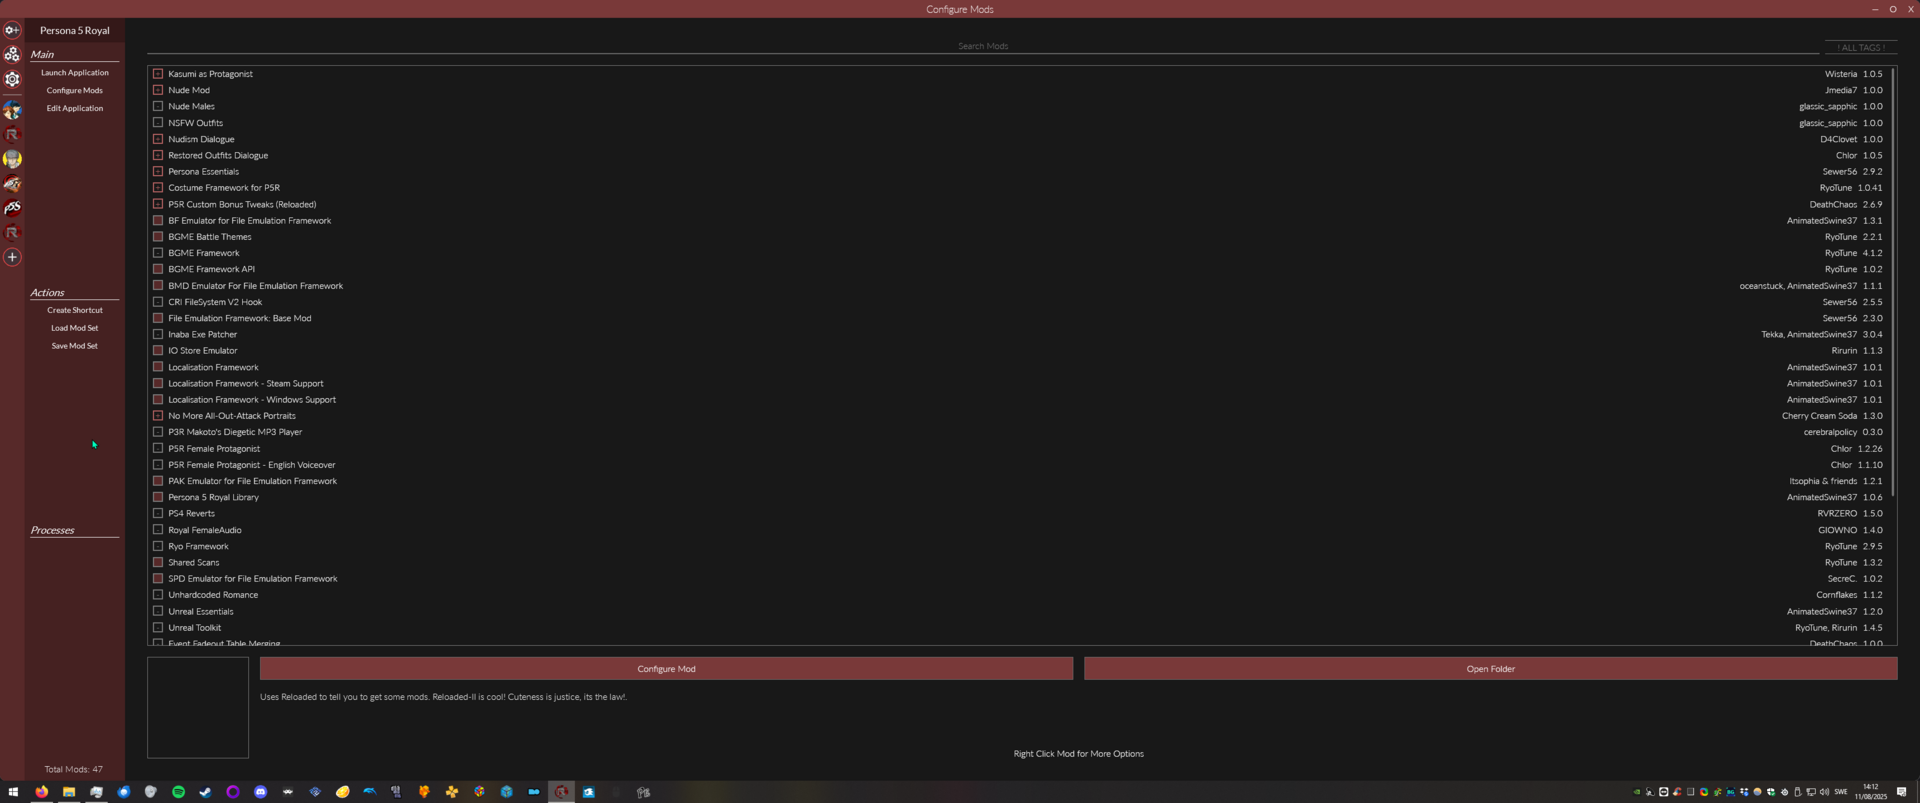Select the Unreal Essentials mod name
The height and width of the screenshot is (803, 1920).
[201, 611]
